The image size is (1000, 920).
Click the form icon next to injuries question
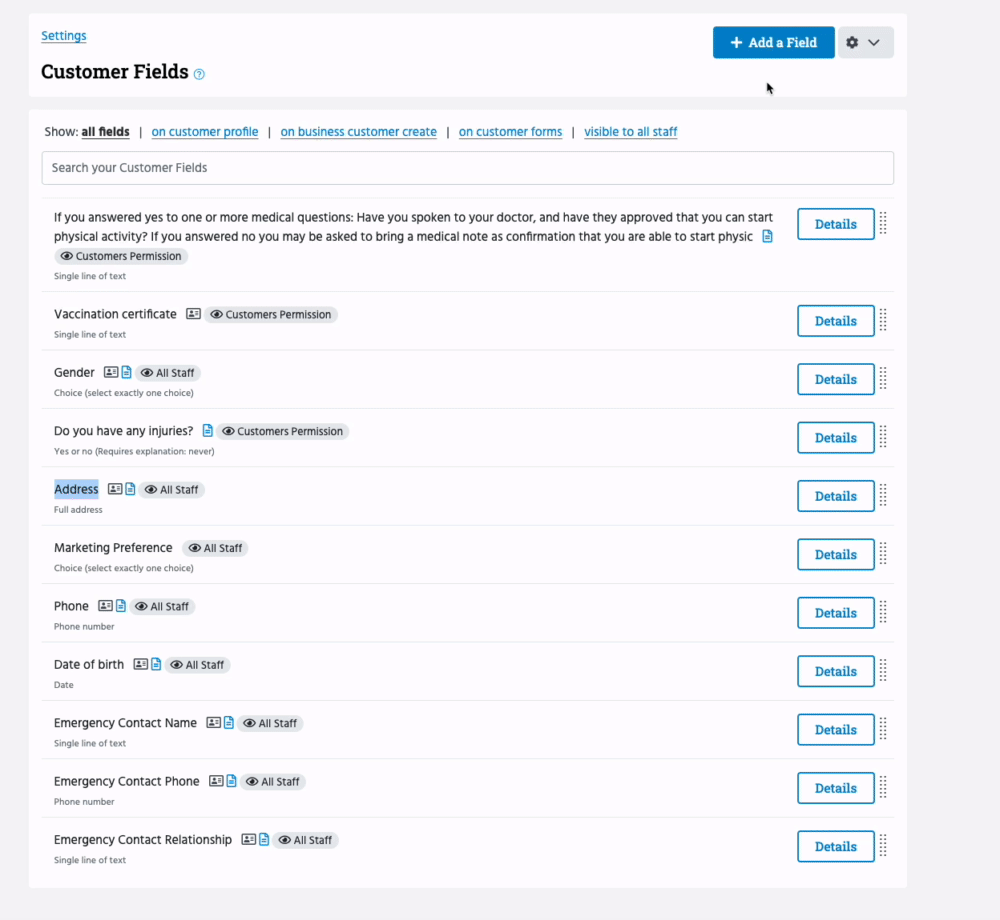pos(208,431)
